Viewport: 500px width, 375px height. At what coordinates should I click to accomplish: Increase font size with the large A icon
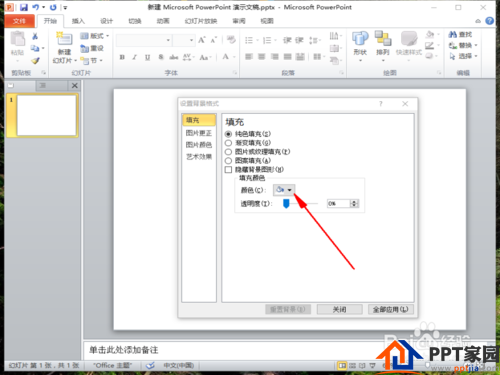pyautogui.click(x=202, y=40)
